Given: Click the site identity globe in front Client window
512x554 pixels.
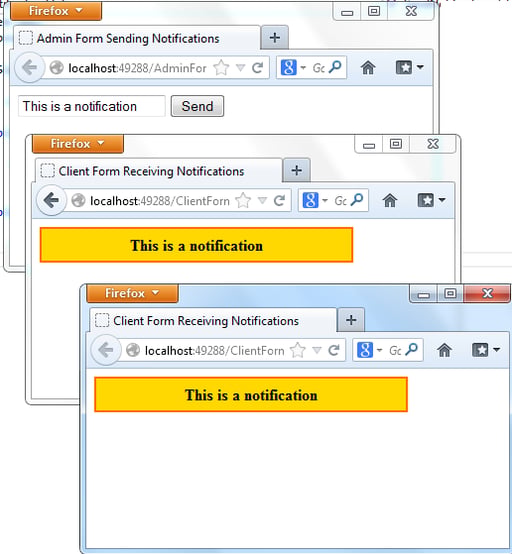Looking at the screenshot, I should pyautogui.click(x=133, y=350).
